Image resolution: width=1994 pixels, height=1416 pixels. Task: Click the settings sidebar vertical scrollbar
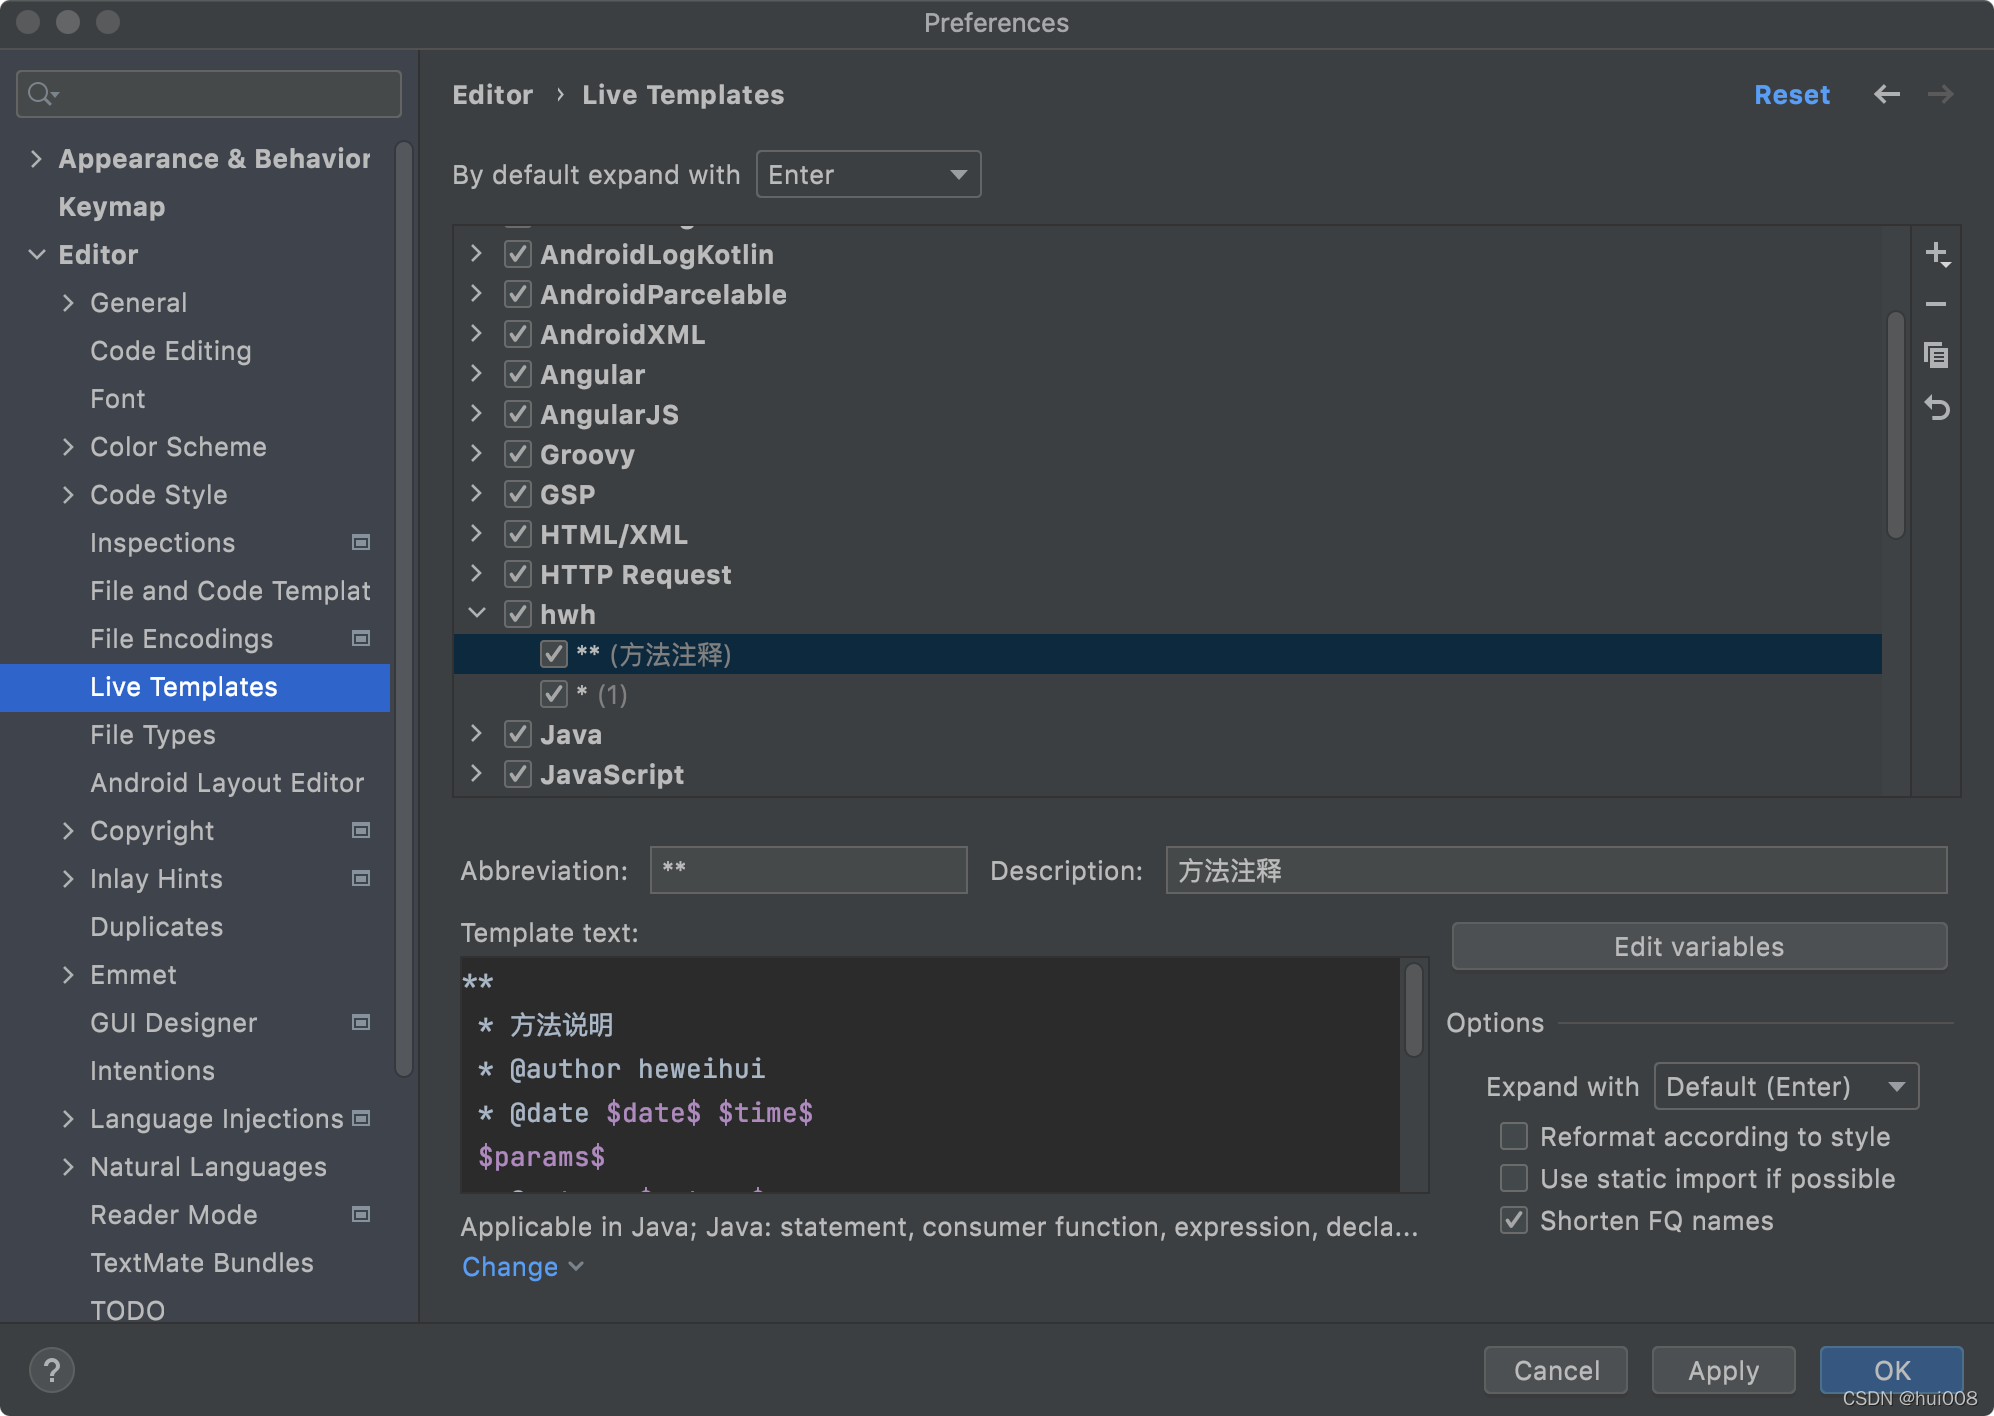(x=404, y=610)
